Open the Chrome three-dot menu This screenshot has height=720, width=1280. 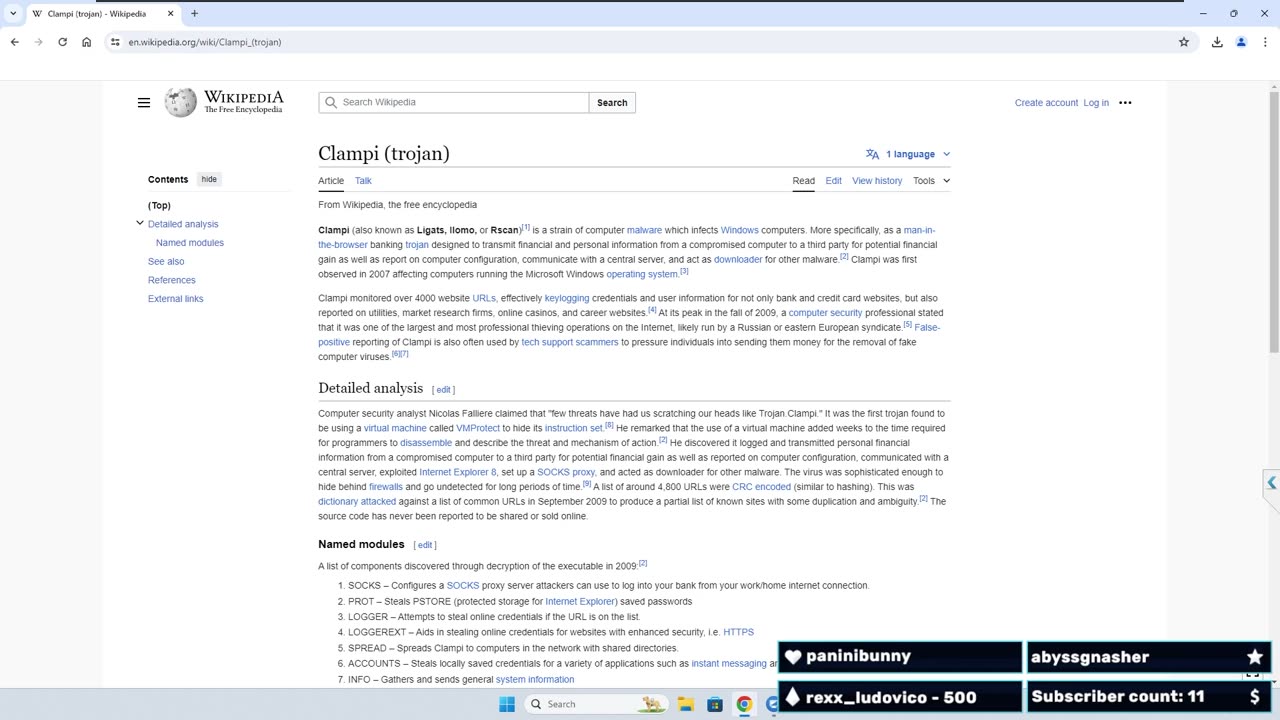pos(1265,42)
